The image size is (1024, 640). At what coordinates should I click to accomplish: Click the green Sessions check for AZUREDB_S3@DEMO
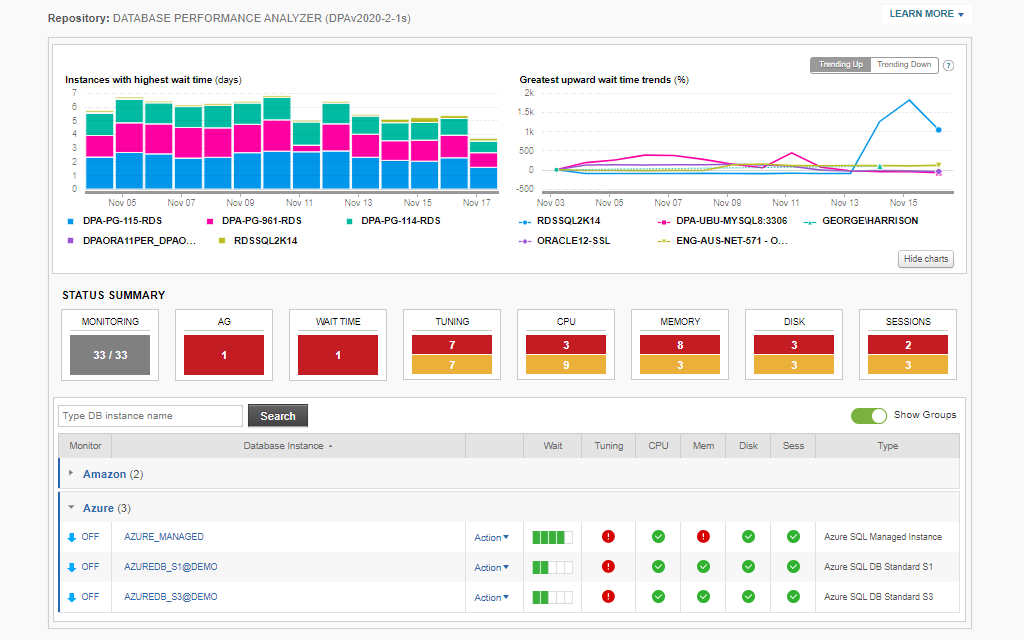coord(793,596)
